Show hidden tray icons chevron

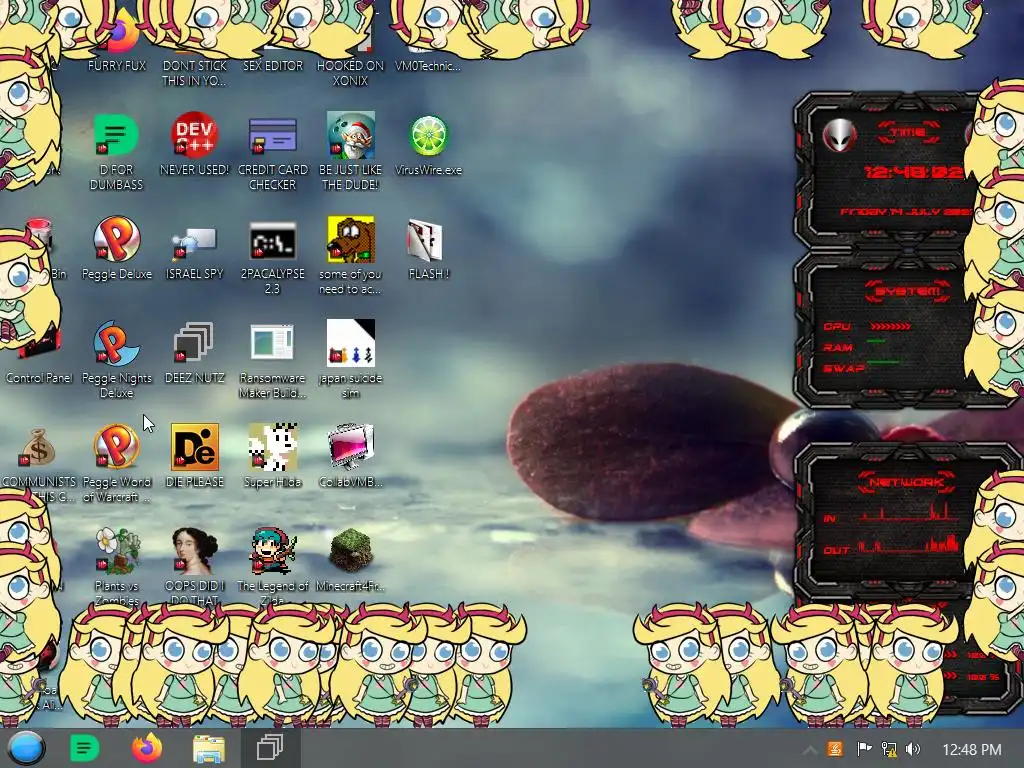click(x=809, y=750)
